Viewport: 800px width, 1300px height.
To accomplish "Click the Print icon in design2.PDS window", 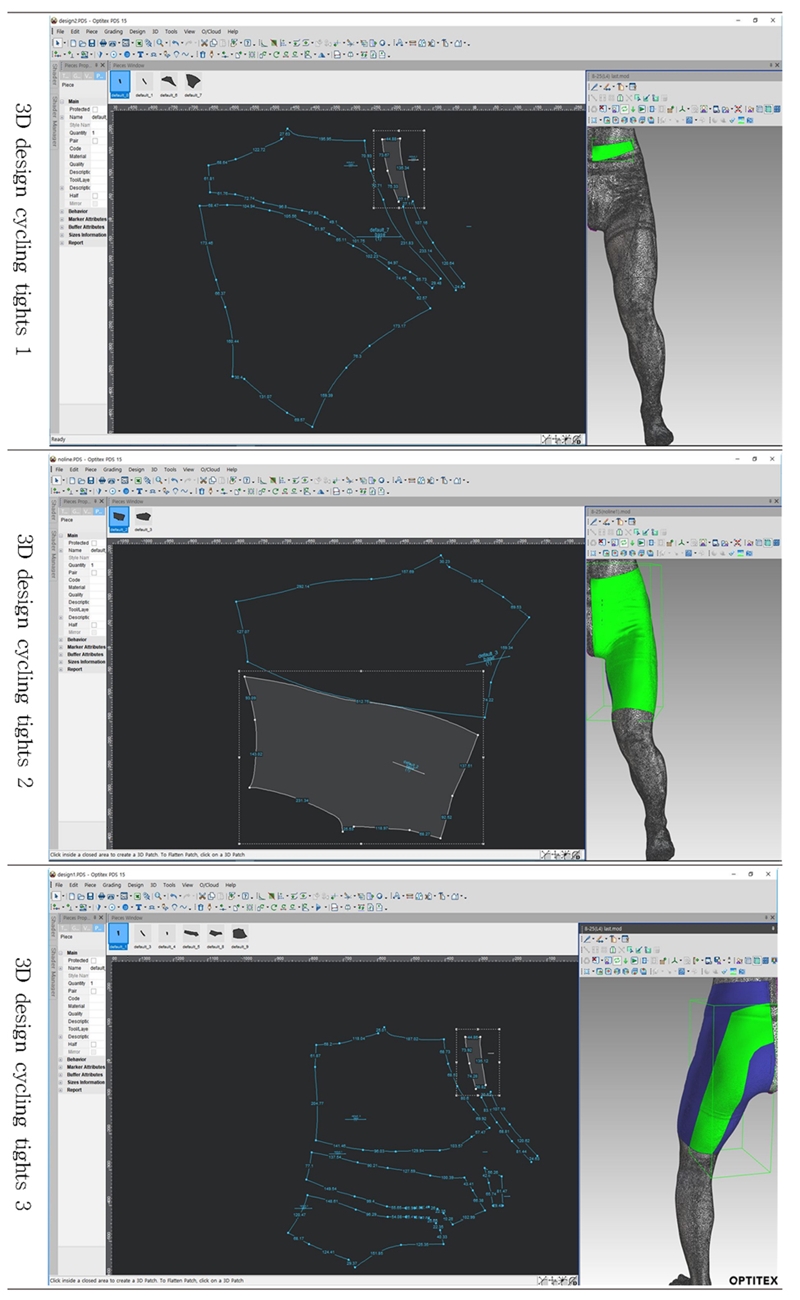I will coord(100,43).
